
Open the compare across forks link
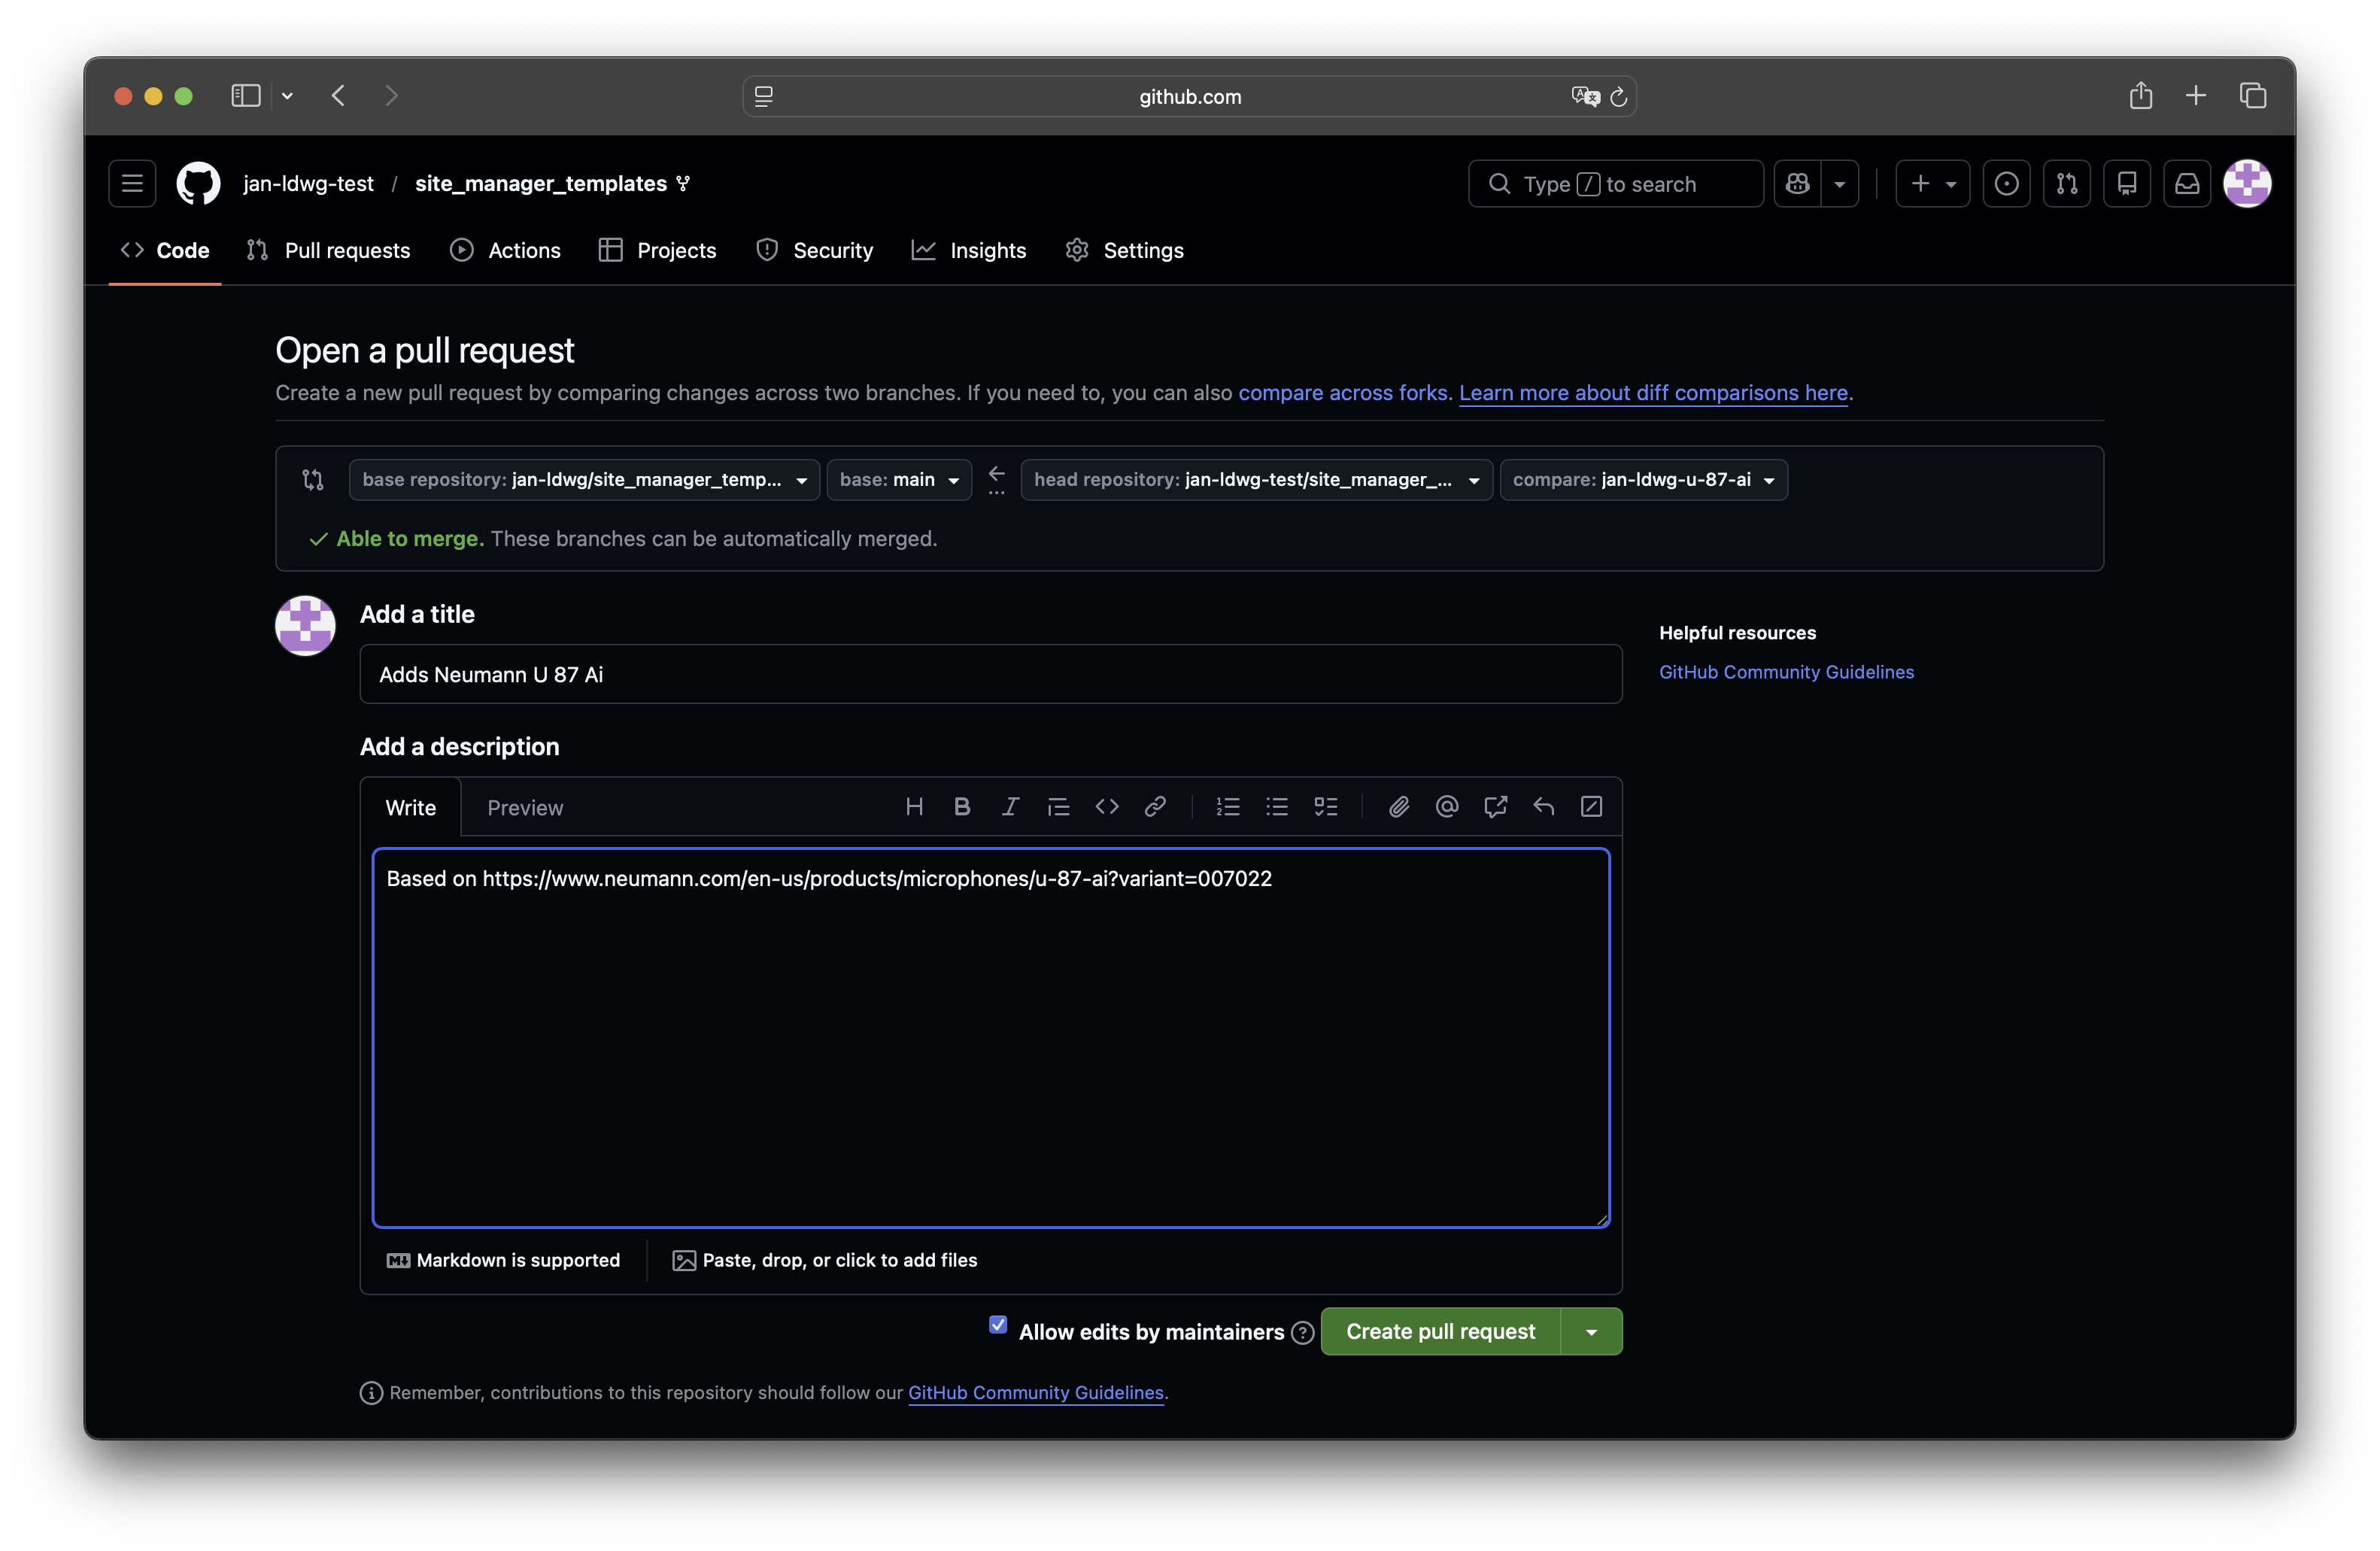click(1343, 393)
